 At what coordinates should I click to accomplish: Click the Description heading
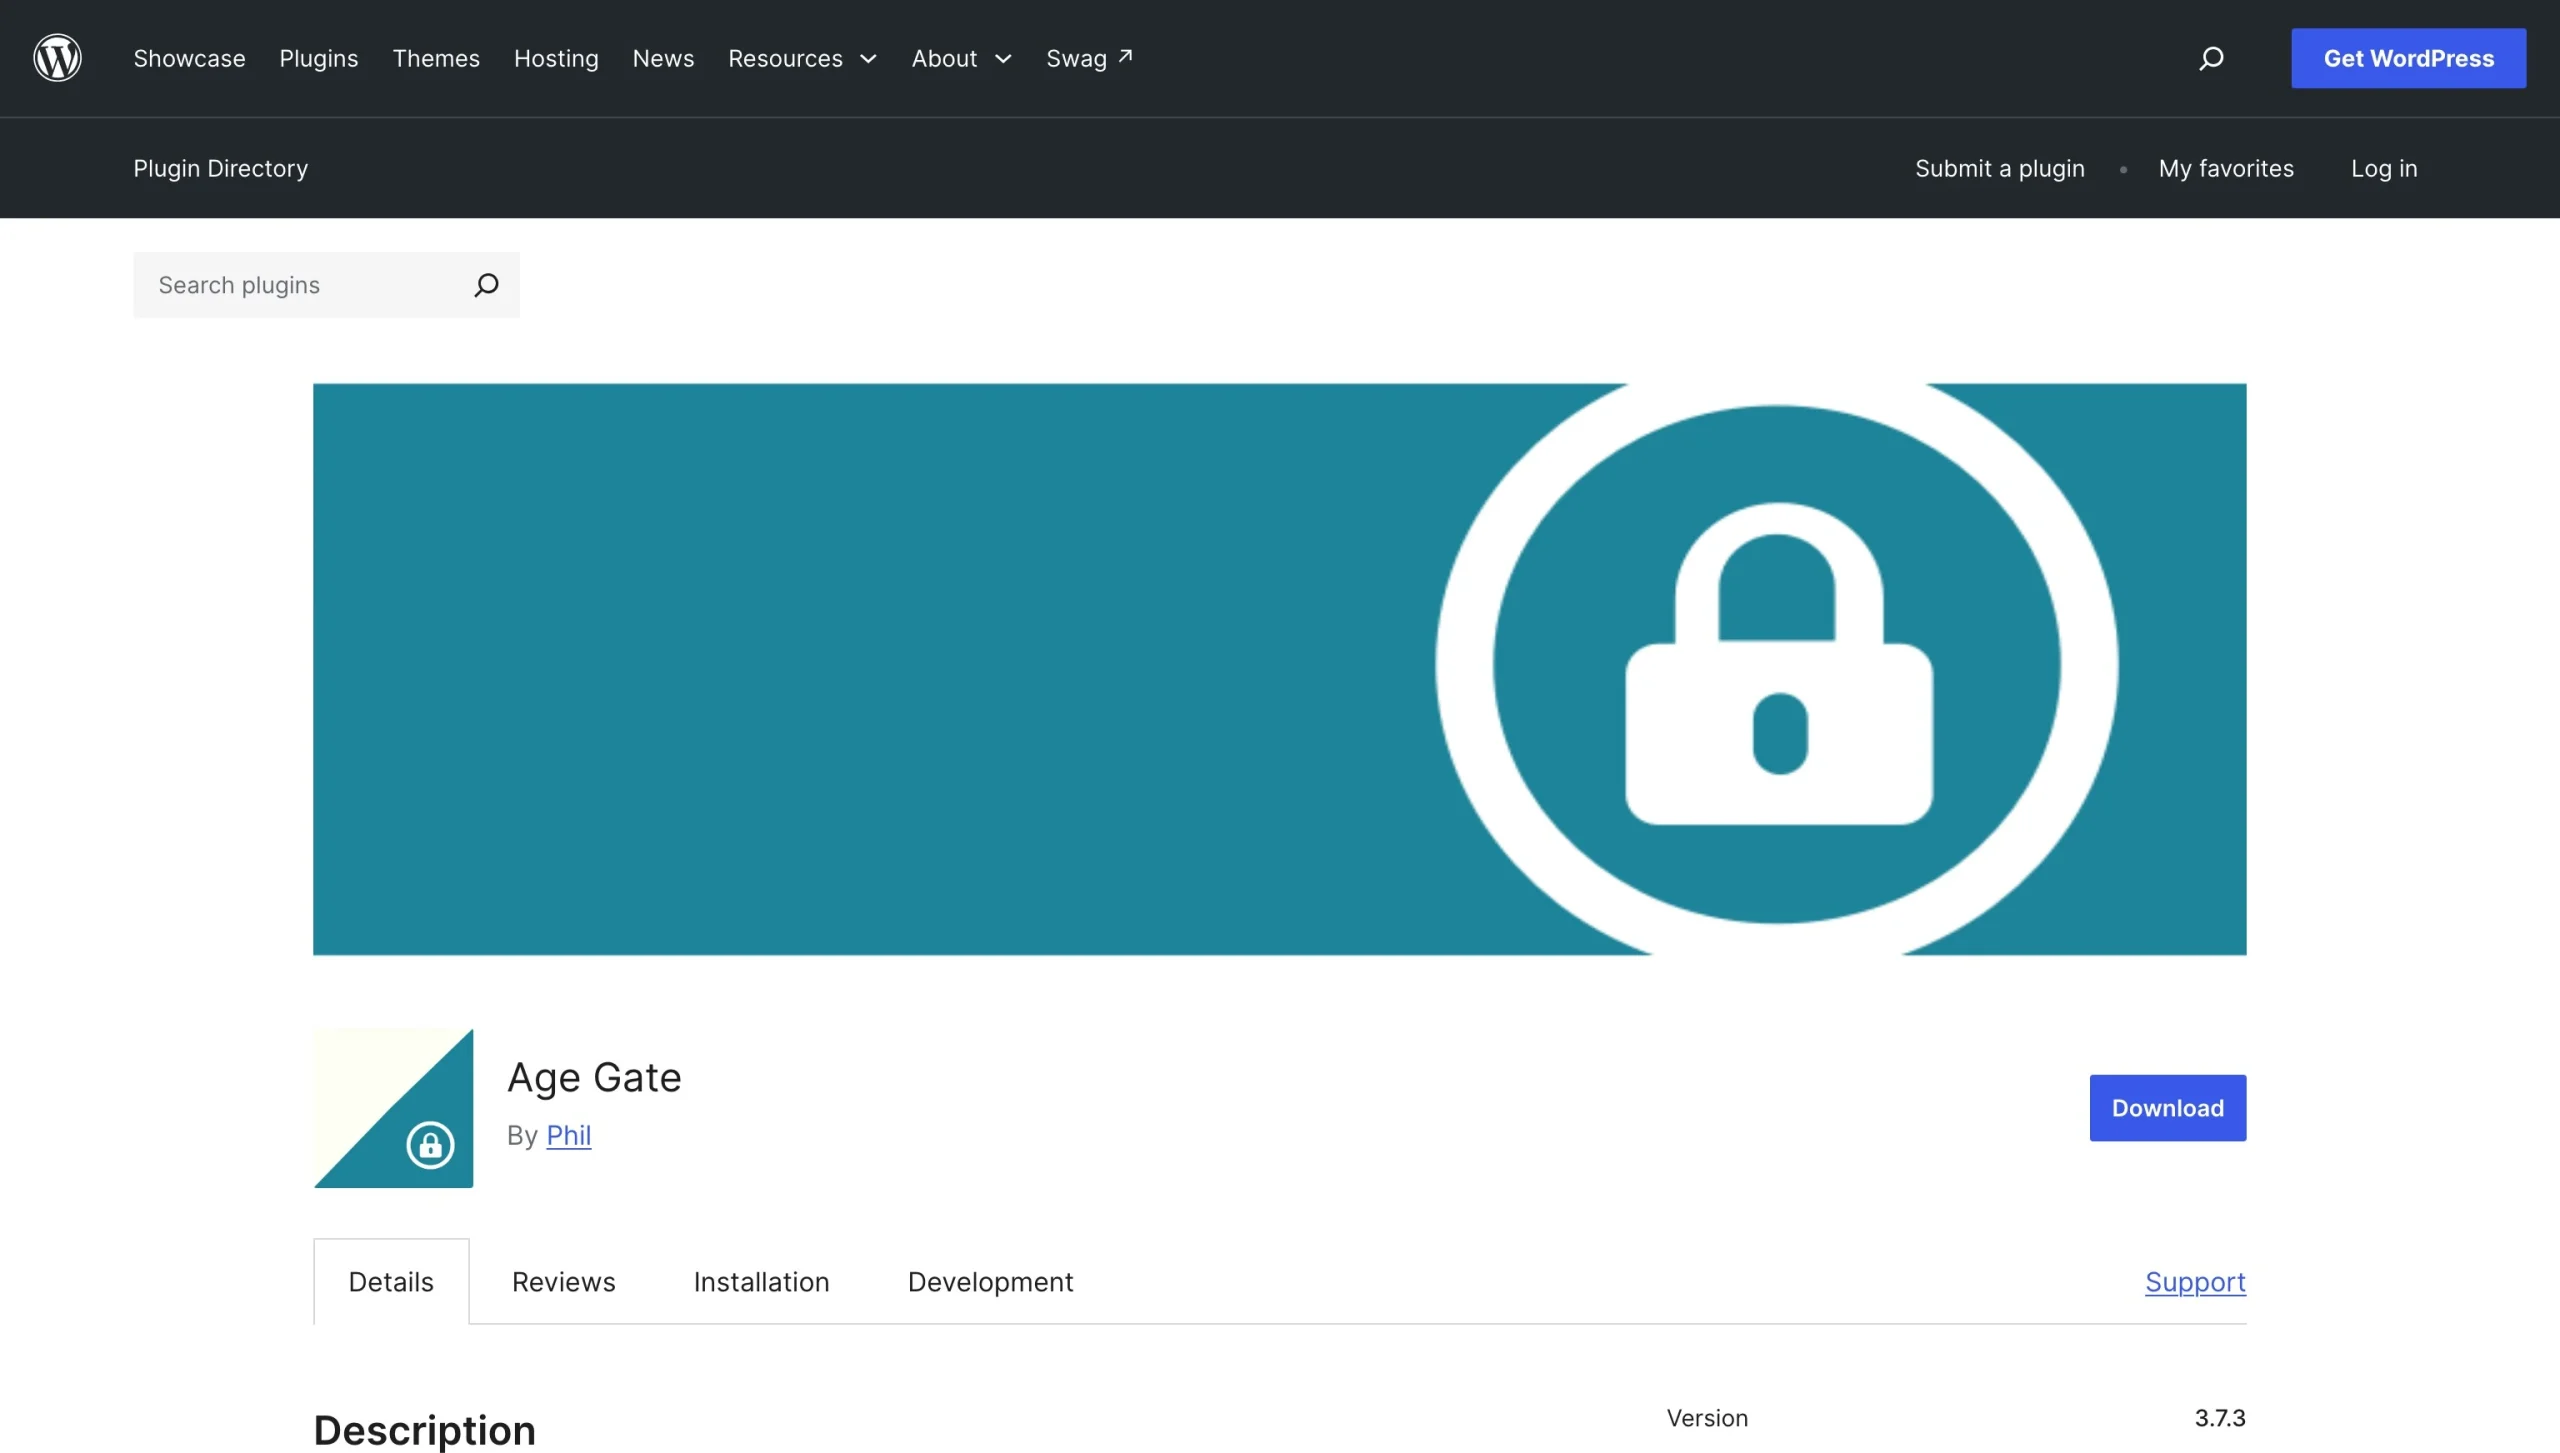pos(424,1430)
